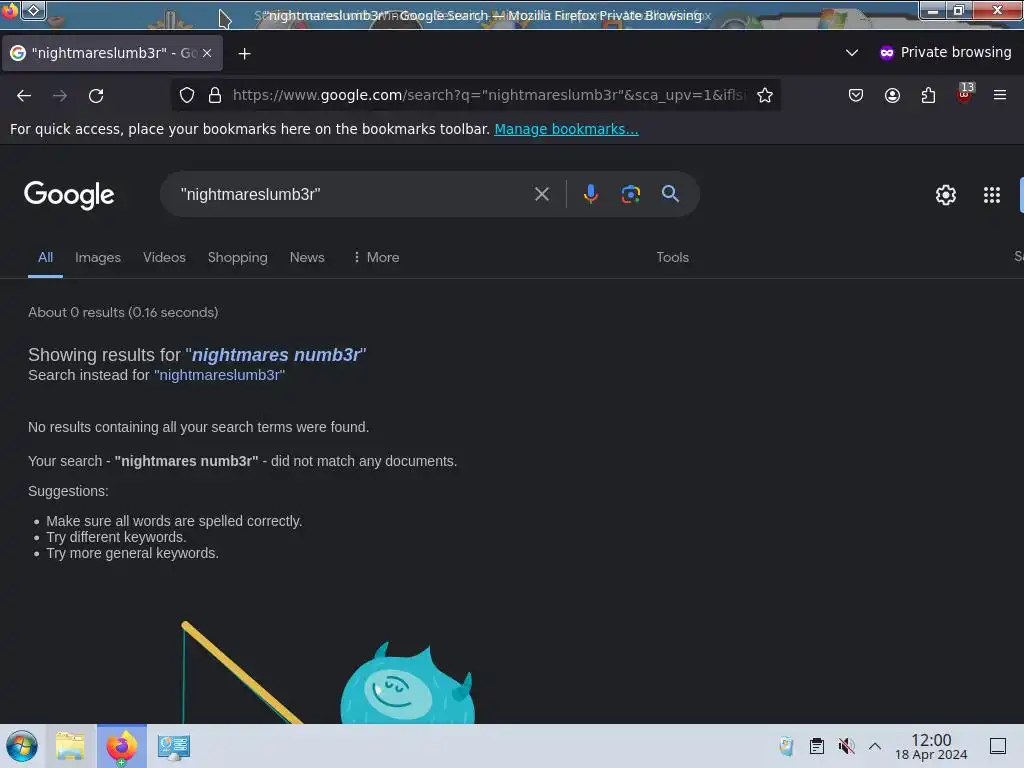View site security via the padlock icon
The width and height of the screenshot is (1024, 768).
click(215, 95)
